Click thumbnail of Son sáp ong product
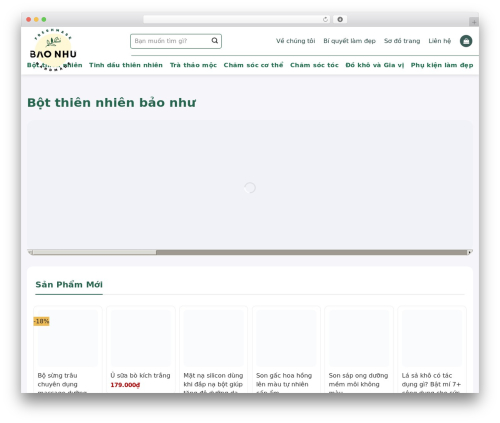 click(359, 338)
